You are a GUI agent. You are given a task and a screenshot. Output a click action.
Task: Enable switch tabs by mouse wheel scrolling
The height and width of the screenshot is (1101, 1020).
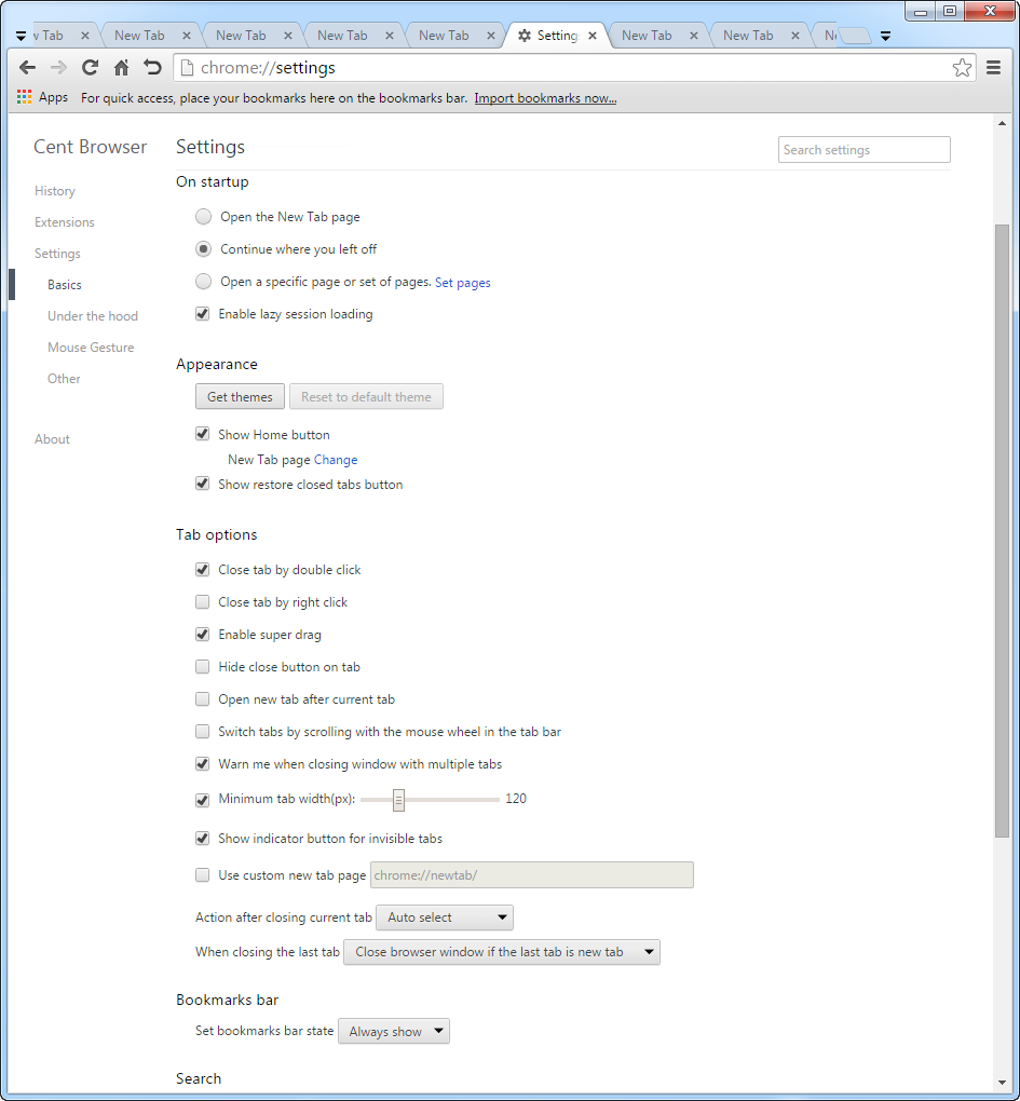202,731
